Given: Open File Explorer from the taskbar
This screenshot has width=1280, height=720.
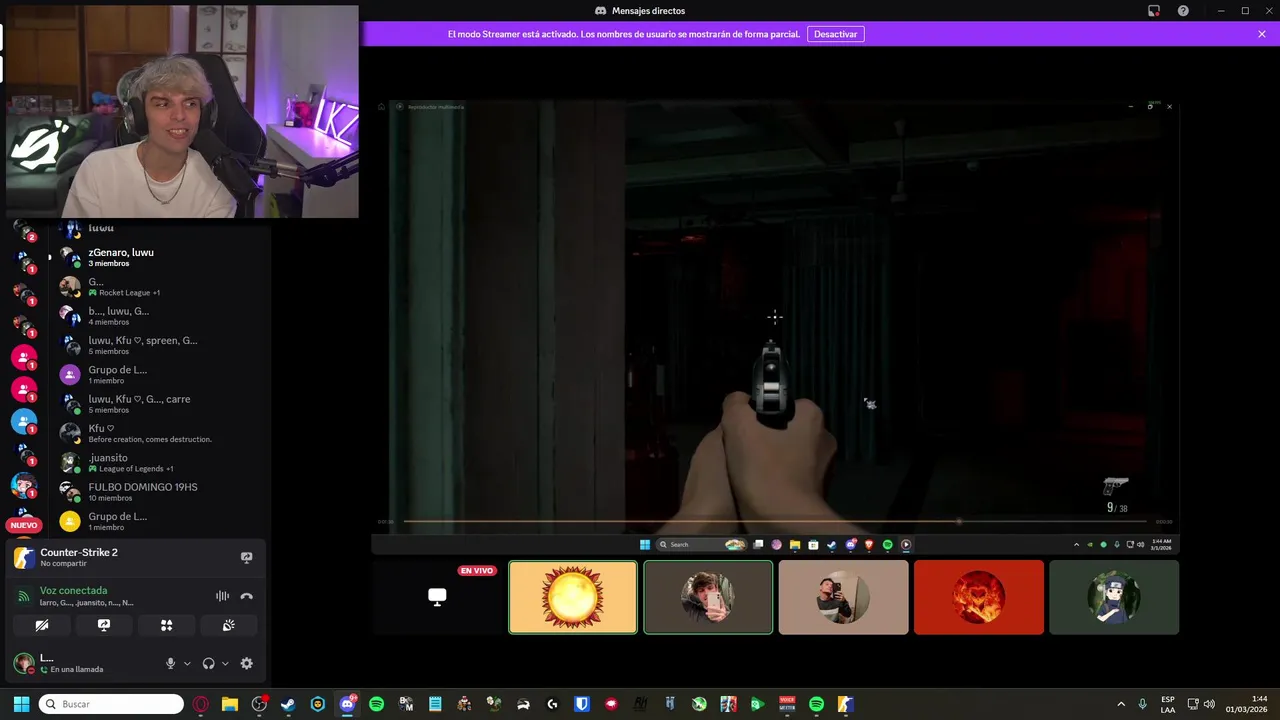Looking at the screenshot, I should click(230, 704).
